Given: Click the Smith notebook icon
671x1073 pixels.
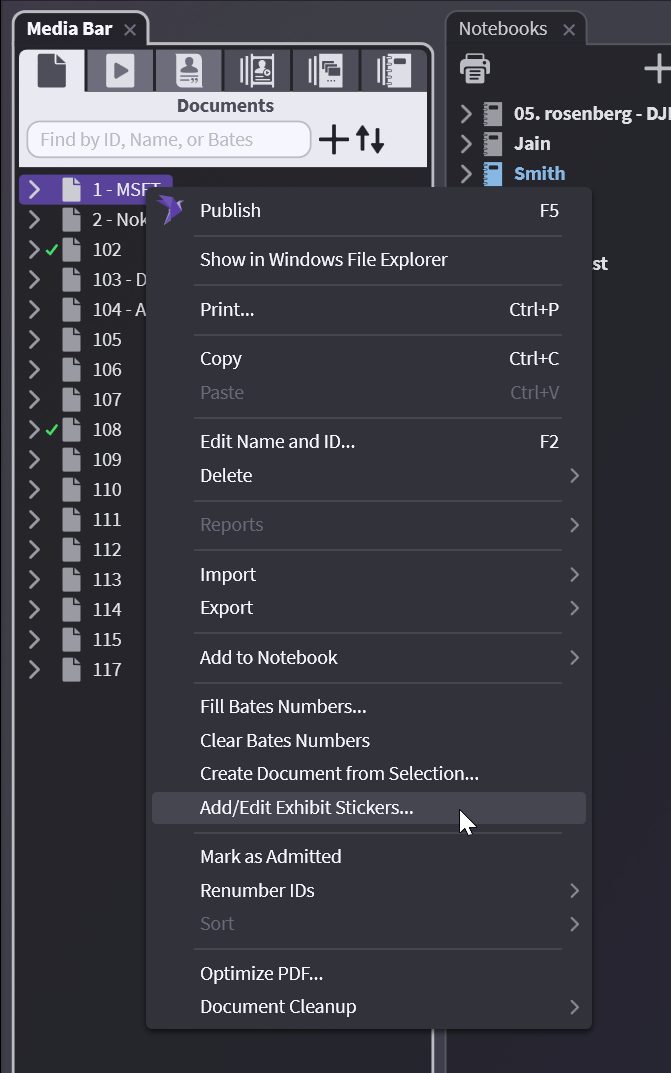Looking at the screenshot, I should point(493,174).
